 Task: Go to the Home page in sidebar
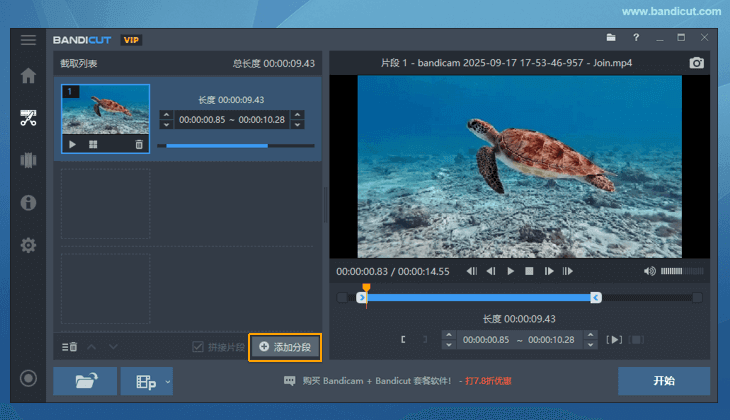tap(28, 76)
